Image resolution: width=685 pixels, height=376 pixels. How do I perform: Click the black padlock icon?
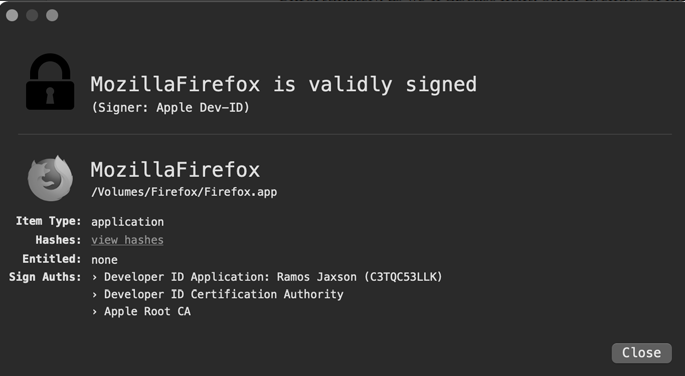pos(50,82)
